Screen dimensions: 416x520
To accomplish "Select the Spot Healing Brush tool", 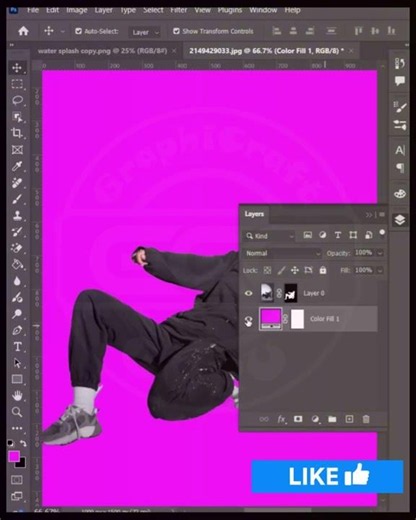I will (x=17, y=183).
